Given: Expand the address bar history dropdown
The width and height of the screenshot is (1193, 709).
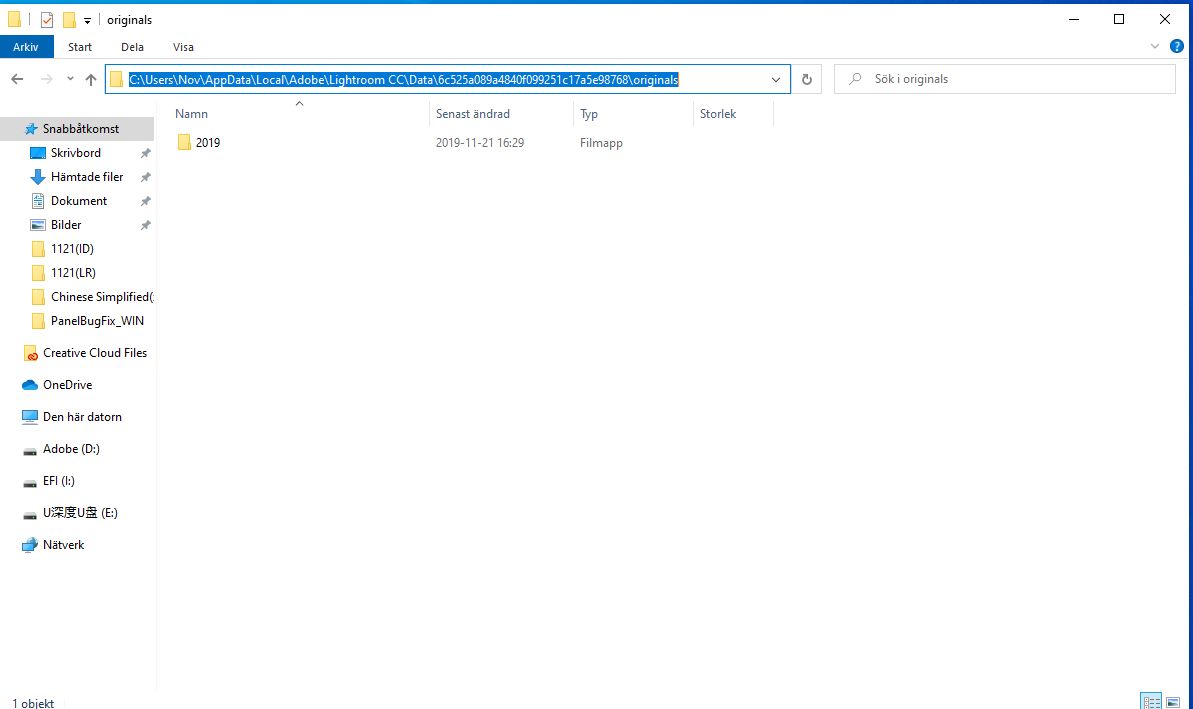Looking at the screenshot, I should 775,79.
